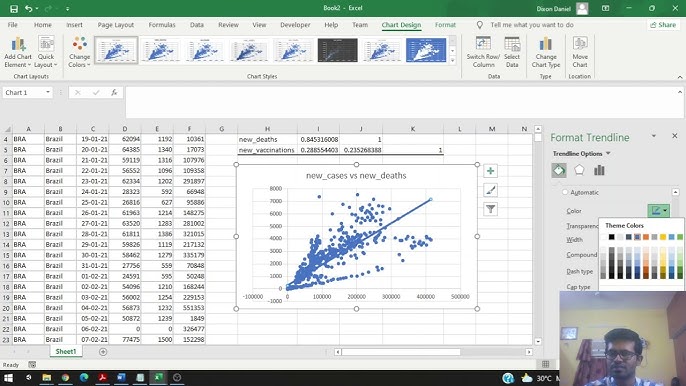Click the Chart Elements plus button

(x=490, y=171)
